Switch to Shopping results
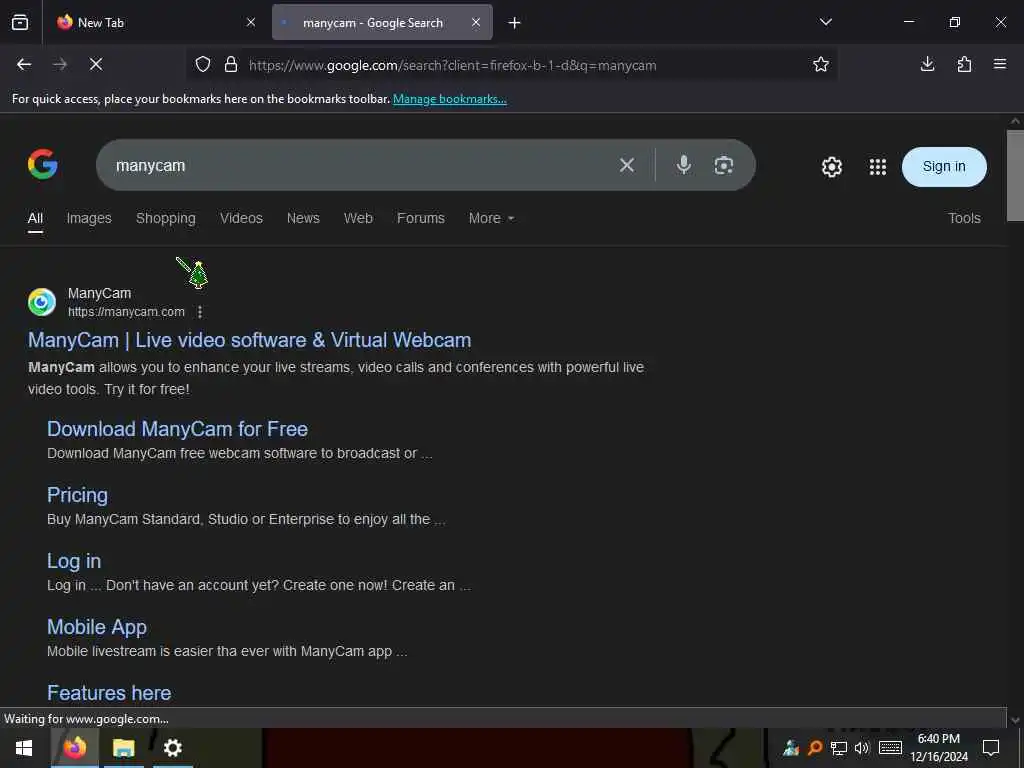This screenshot has width=1024, height=768. 166,218
